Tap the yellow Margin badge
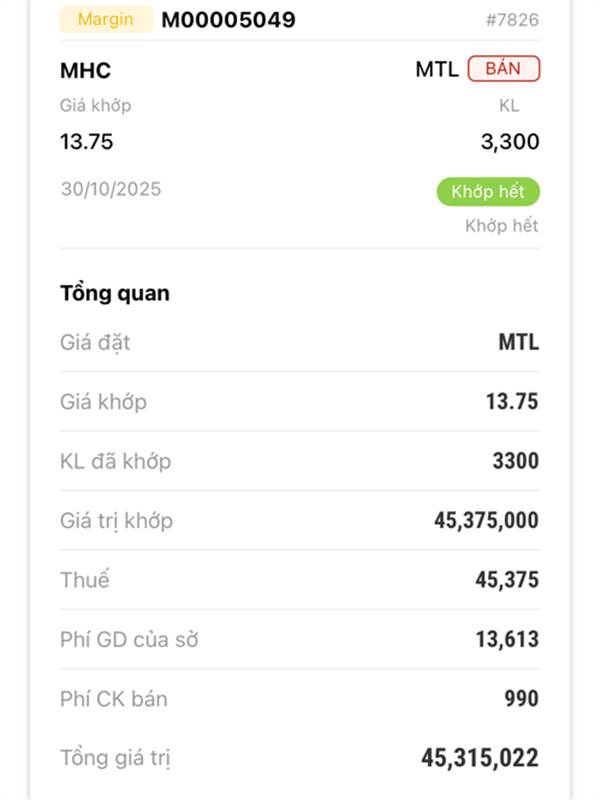600x800 pixels. click(105, 19)
